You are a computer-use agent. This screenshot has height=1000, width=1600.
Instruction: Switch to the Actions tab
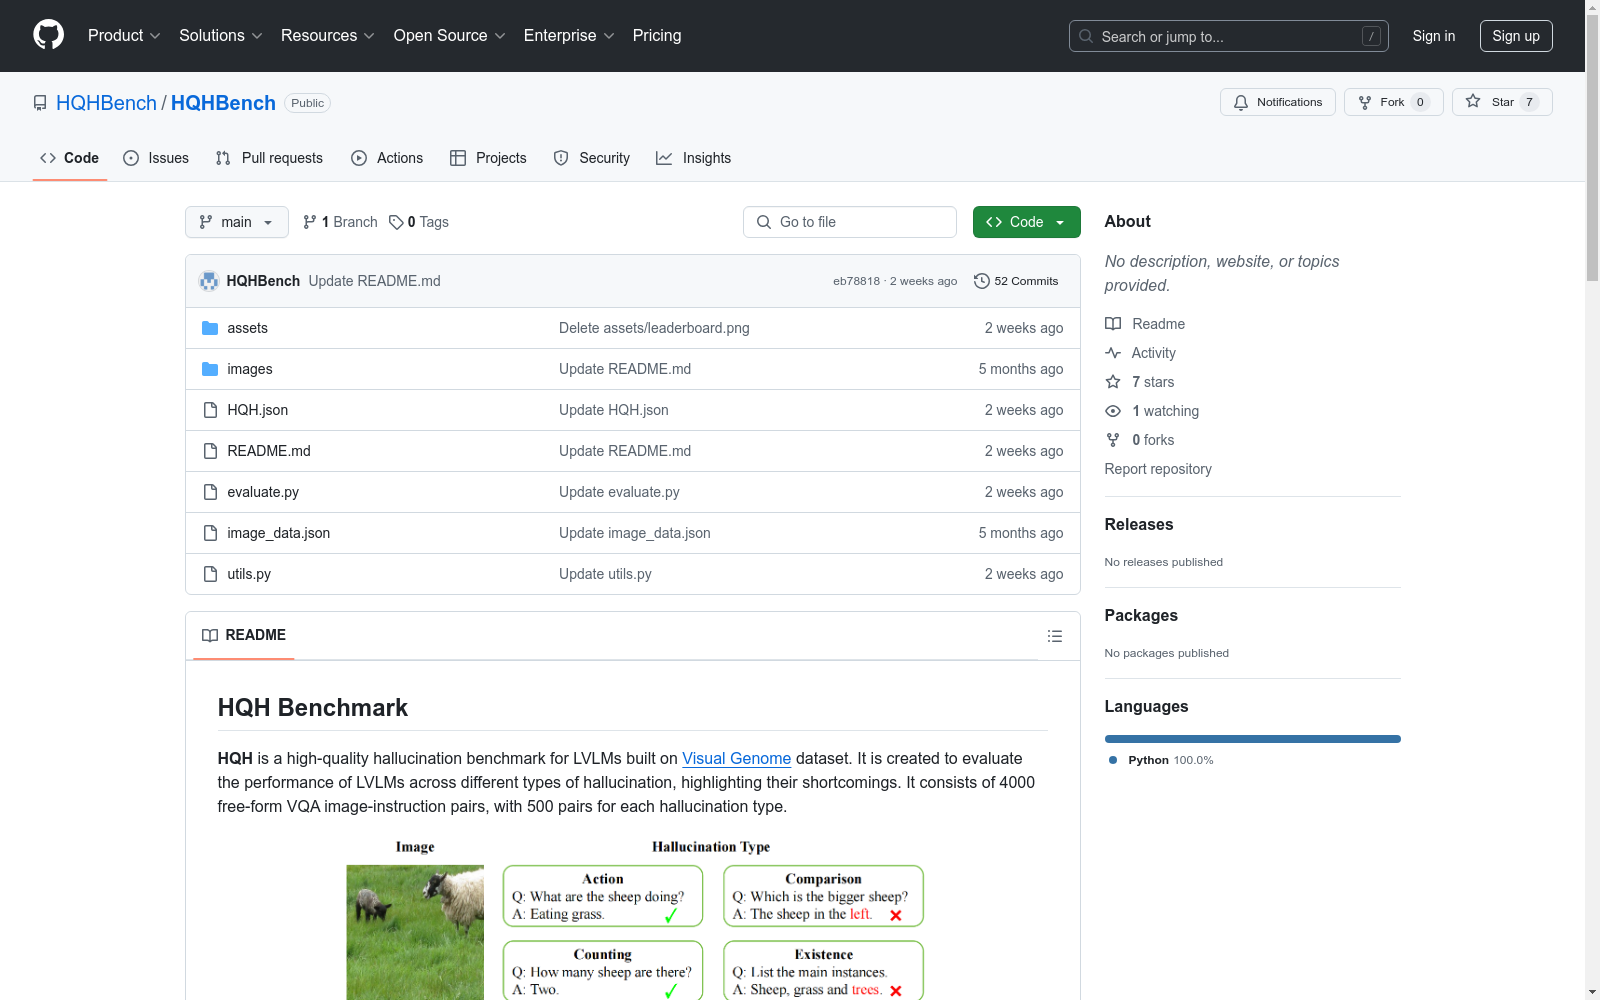(387, 158)
